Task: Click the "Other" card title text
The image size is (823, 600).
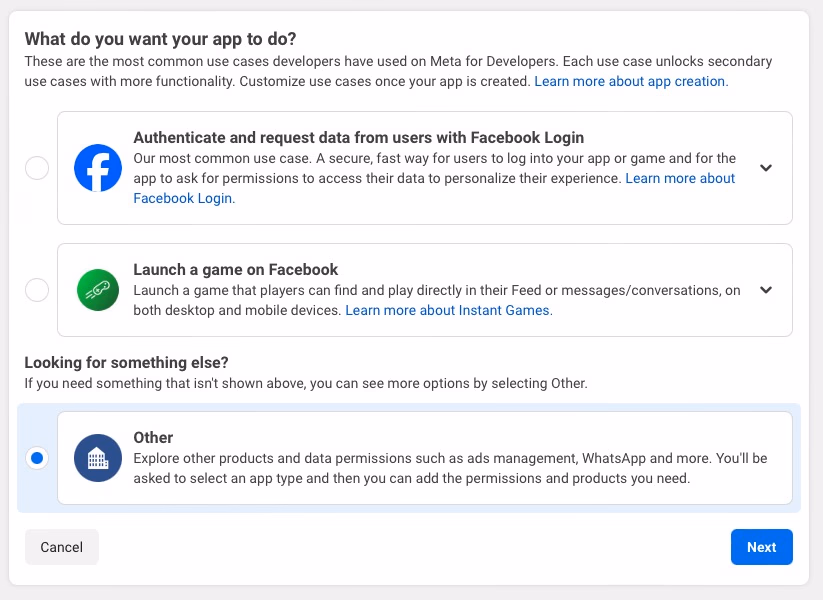Action: click(x=153, y=437)
